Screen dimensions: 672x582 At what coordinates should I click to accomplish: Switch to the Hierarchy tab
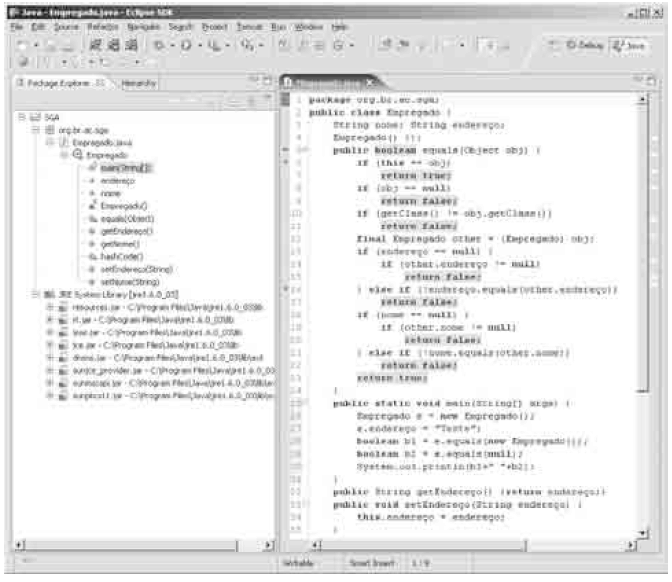139,84
